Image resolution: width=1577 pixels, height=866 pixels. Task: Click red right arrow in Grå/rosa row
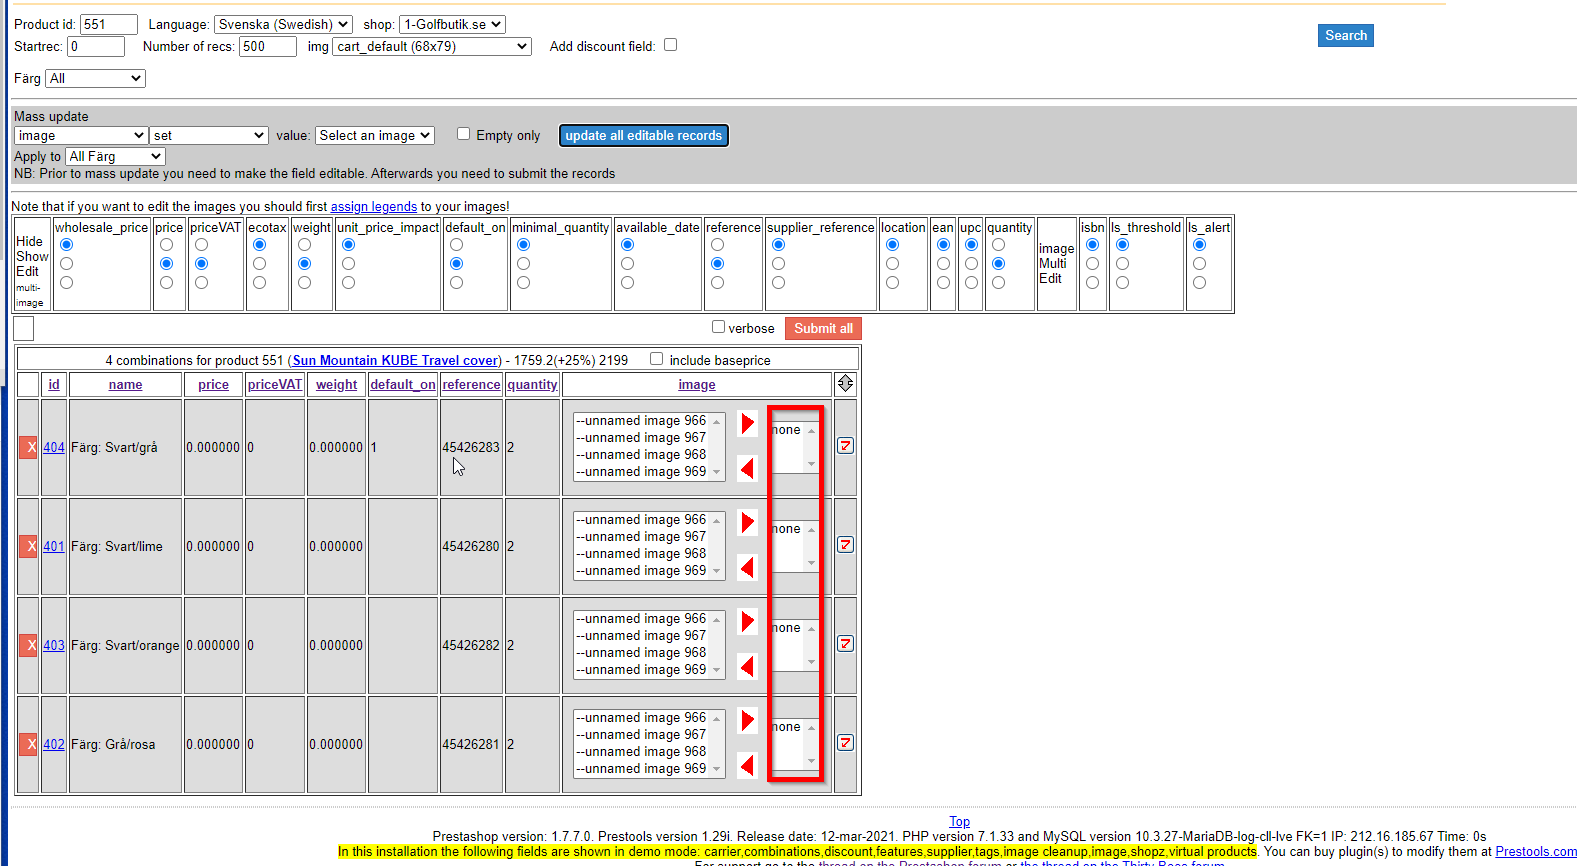pyautogui.click(x=747, y=720)
